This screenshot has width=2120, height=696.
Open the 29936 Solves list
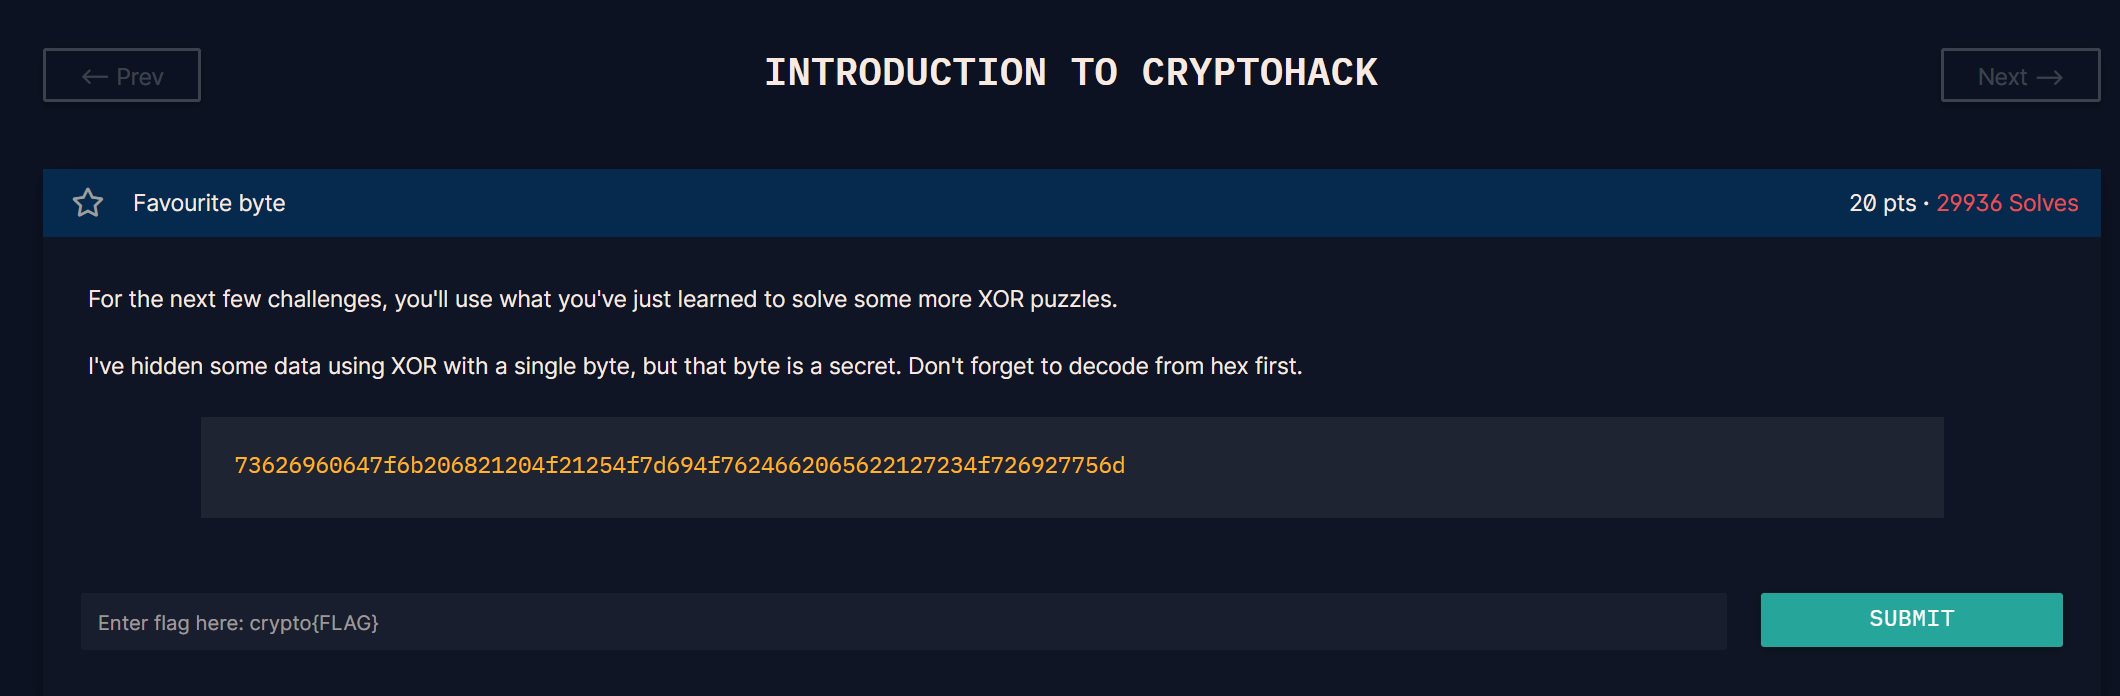[x=2007, y=203]
